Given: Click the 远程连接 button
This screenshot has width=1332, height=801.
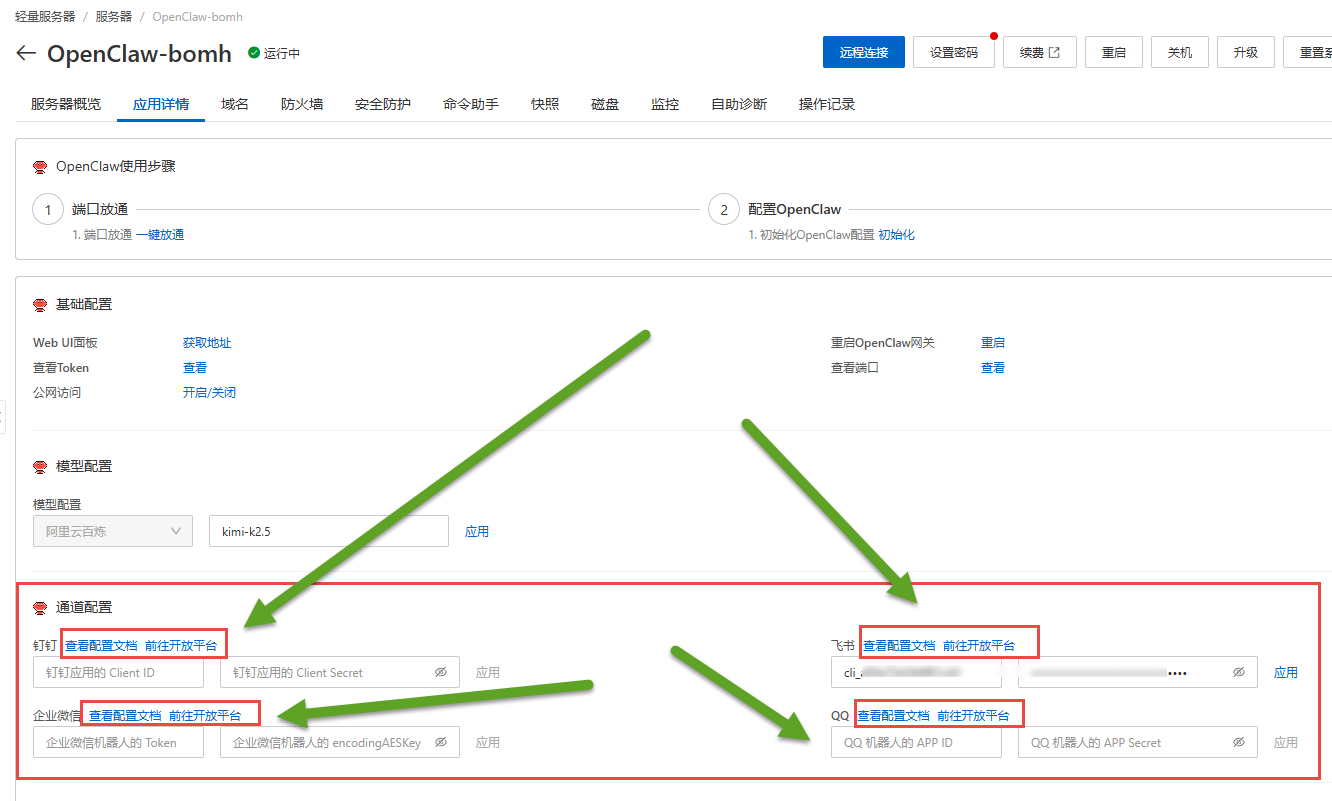Looking at the screenshot, I should click(x=863, y=53).
